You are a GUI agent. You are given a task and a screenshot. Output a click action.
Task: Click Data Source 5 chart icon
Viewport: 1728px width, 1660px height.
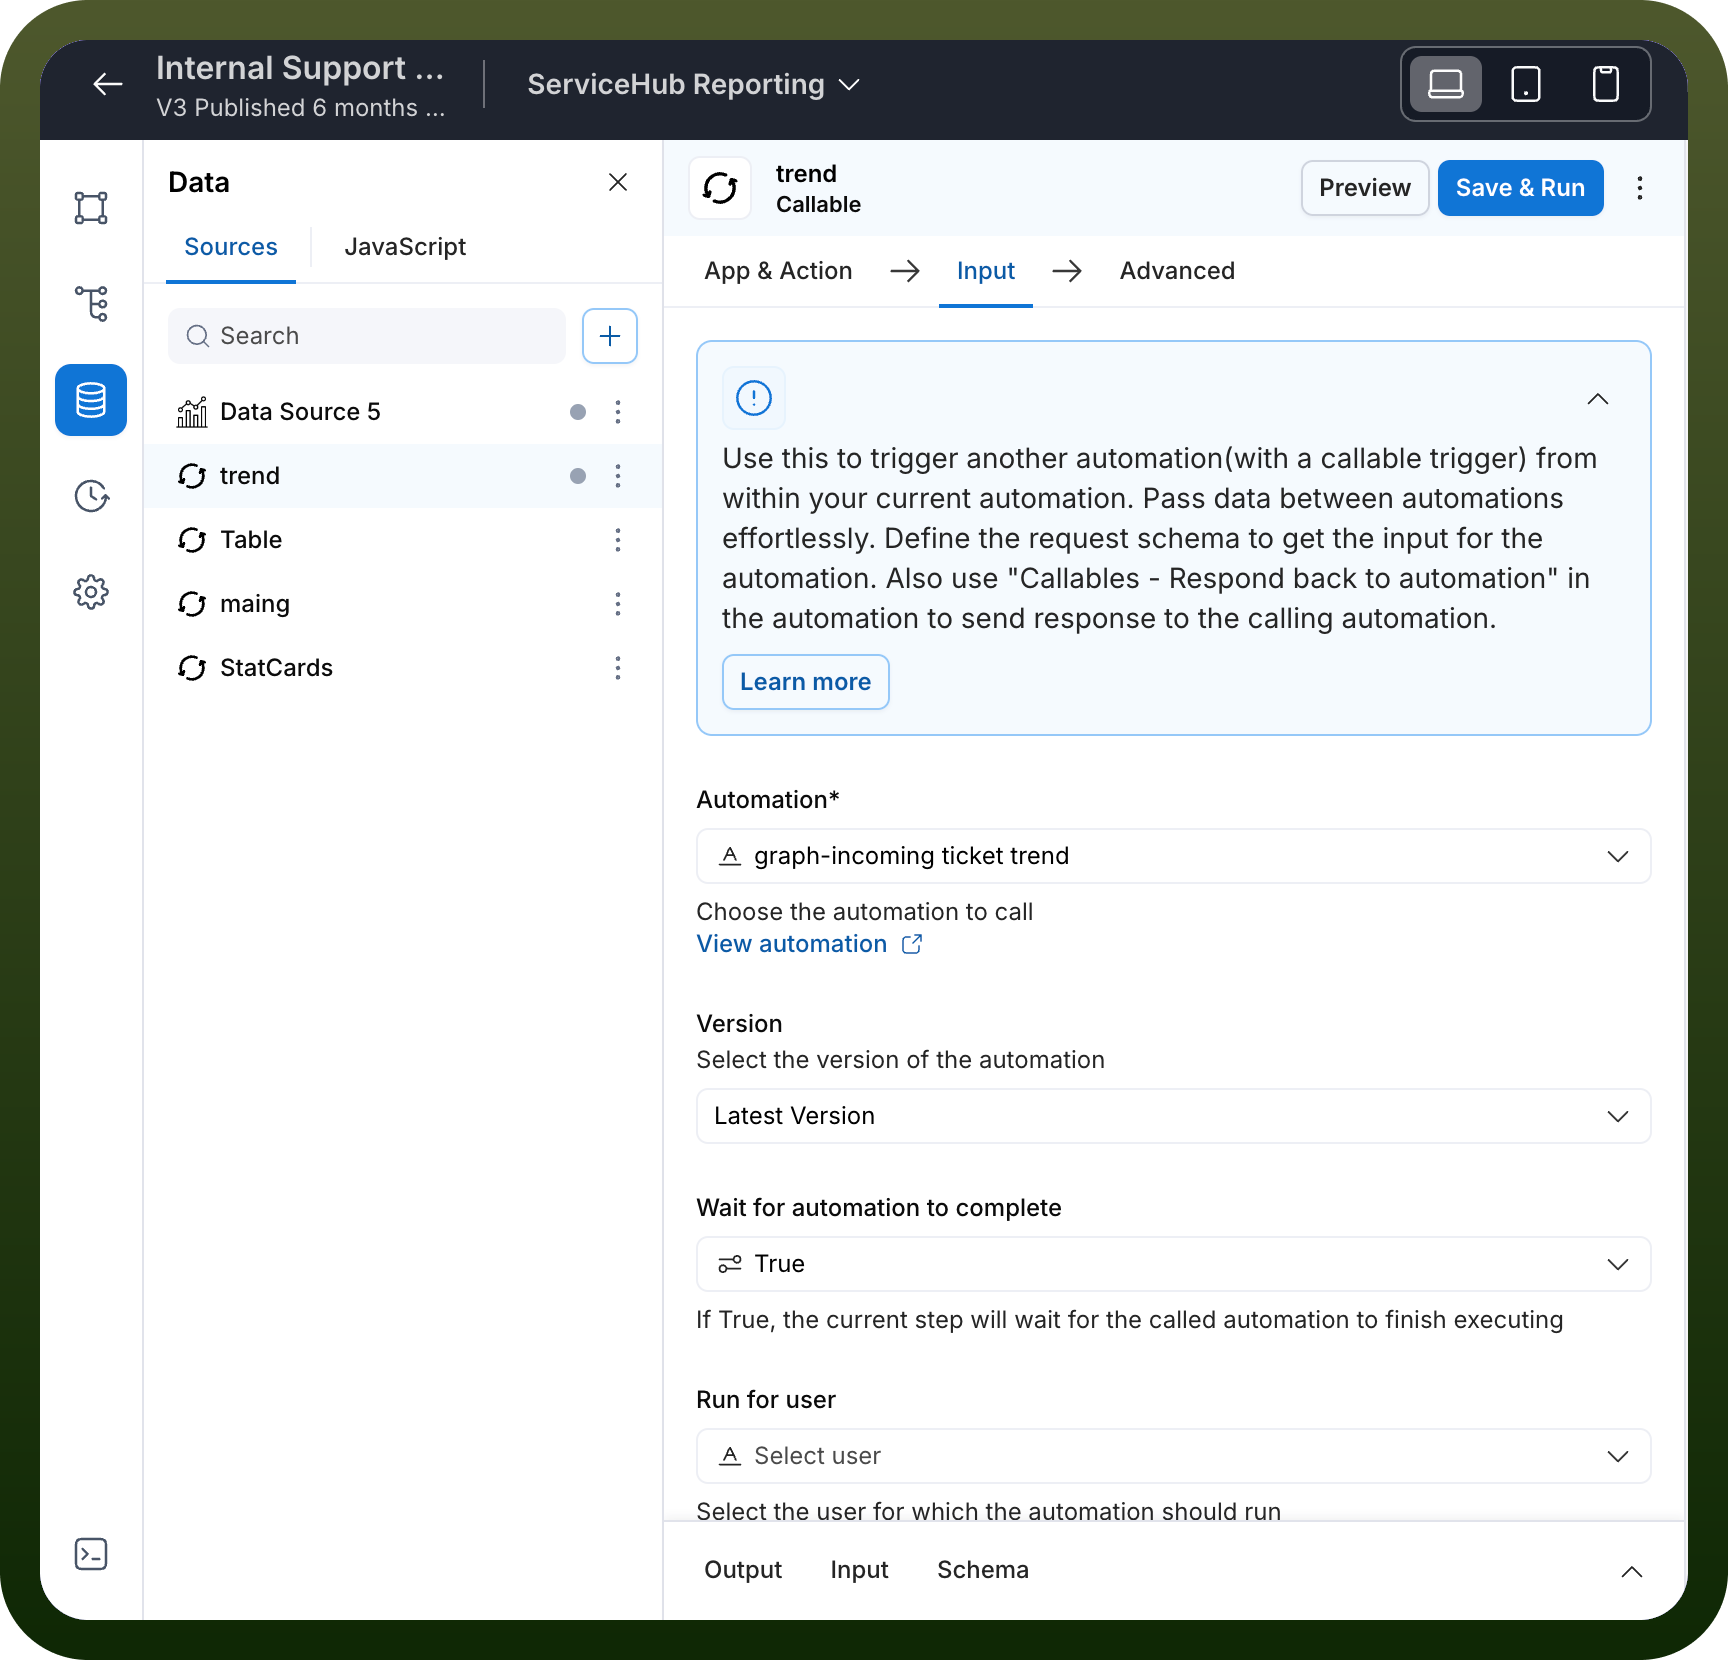192,412
